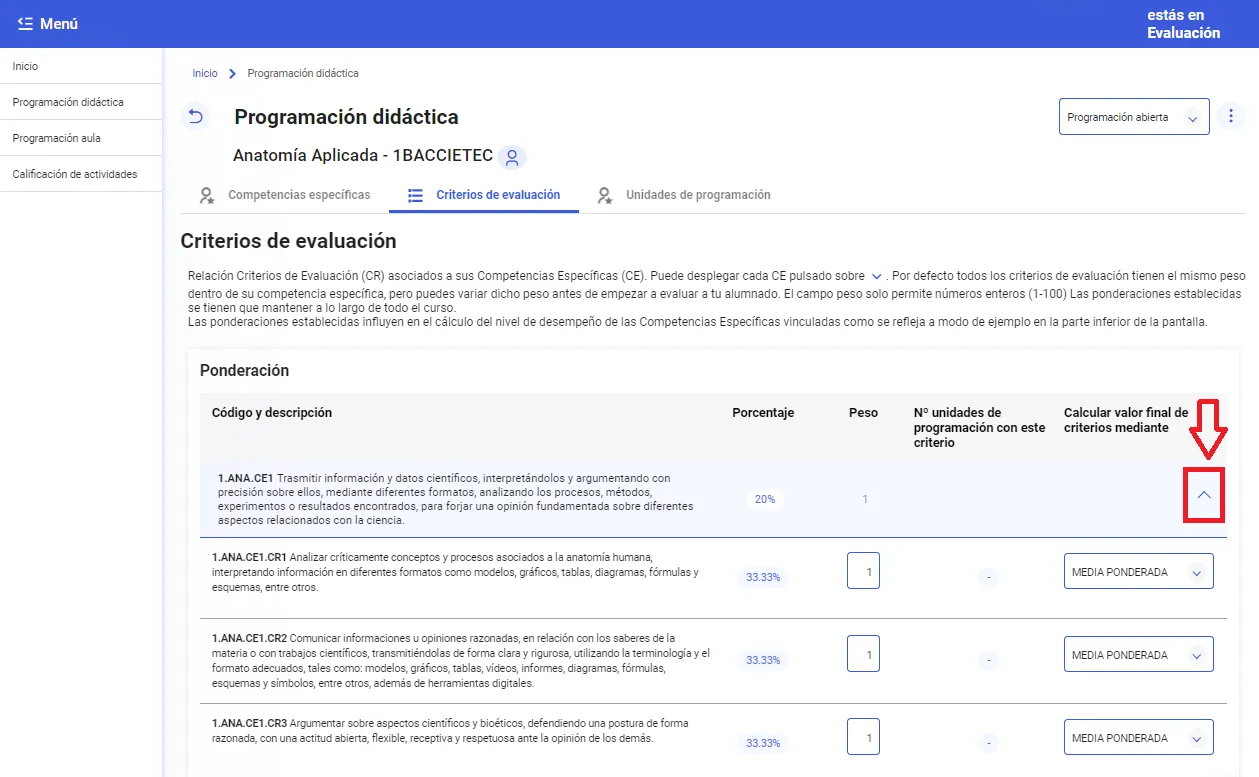Collapse the 1.ANA.CE1 competency row
This screenshot has width=1259, height=777.
1204,495
